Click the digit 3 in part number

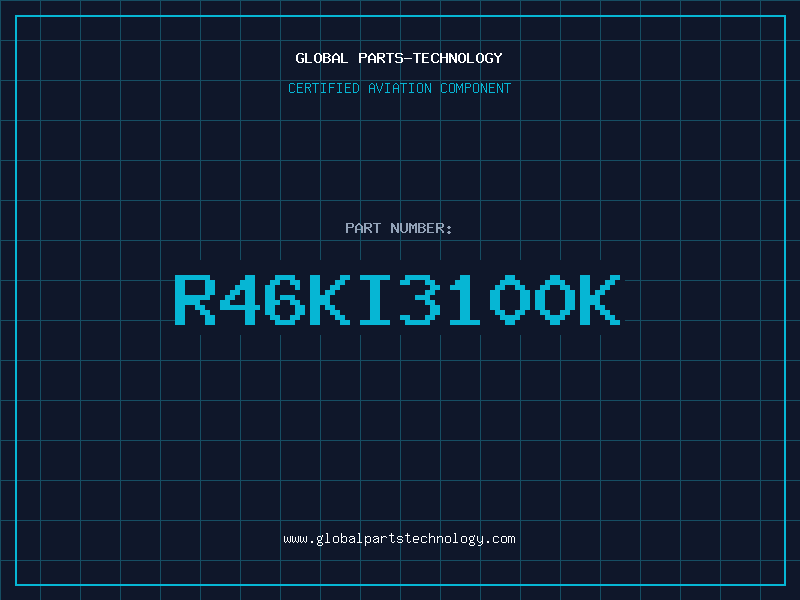[420, 299]
